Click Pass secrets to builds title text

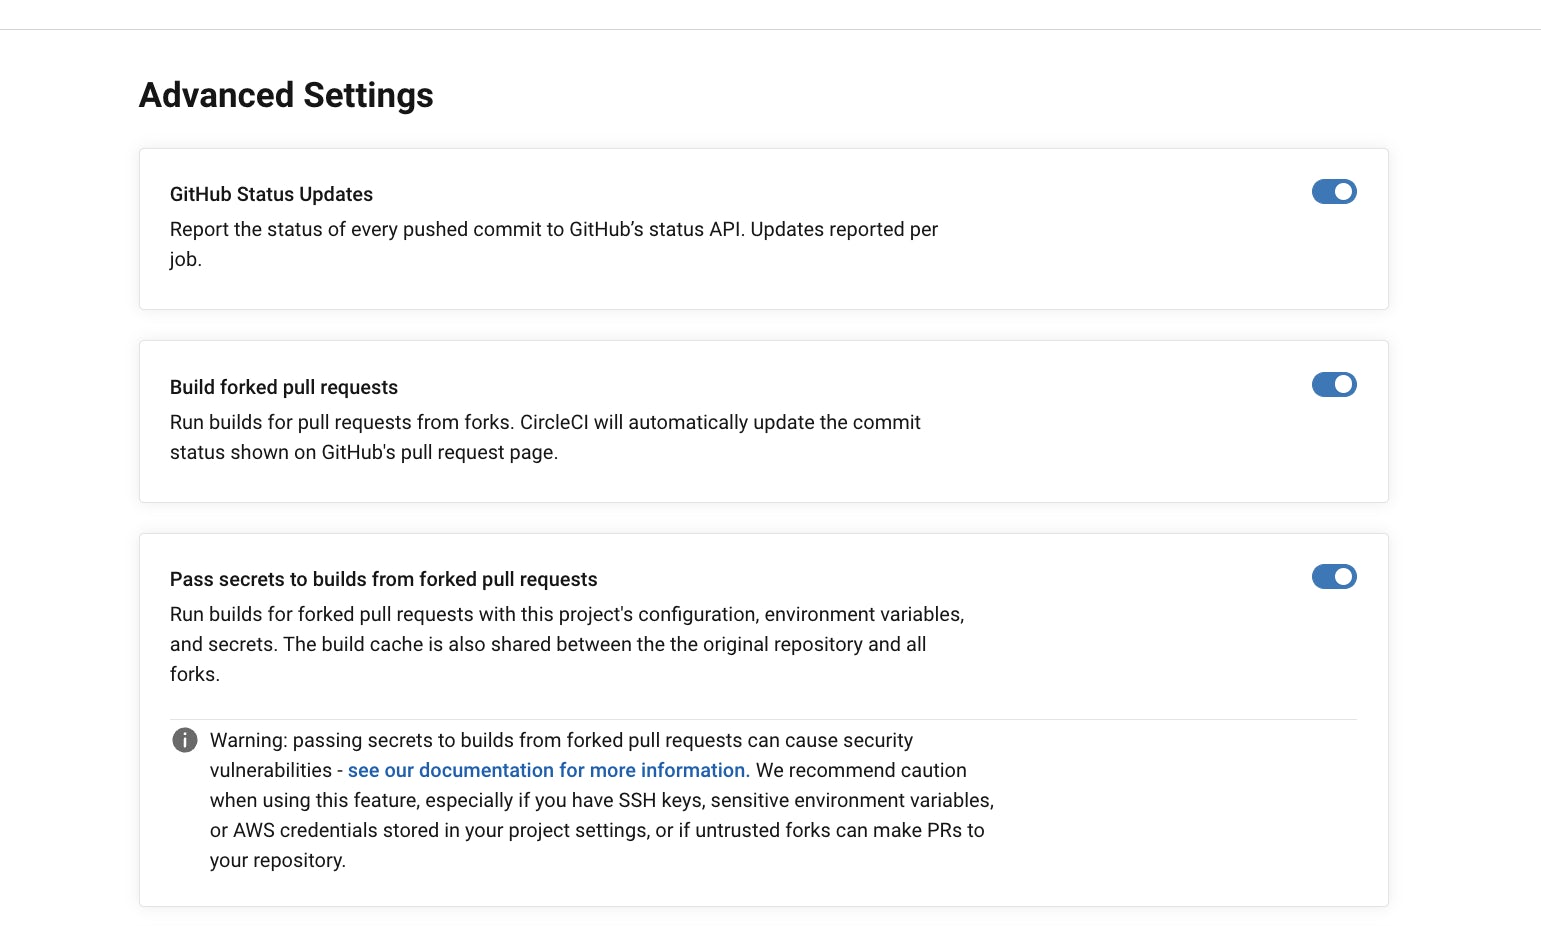pos(383,579)
